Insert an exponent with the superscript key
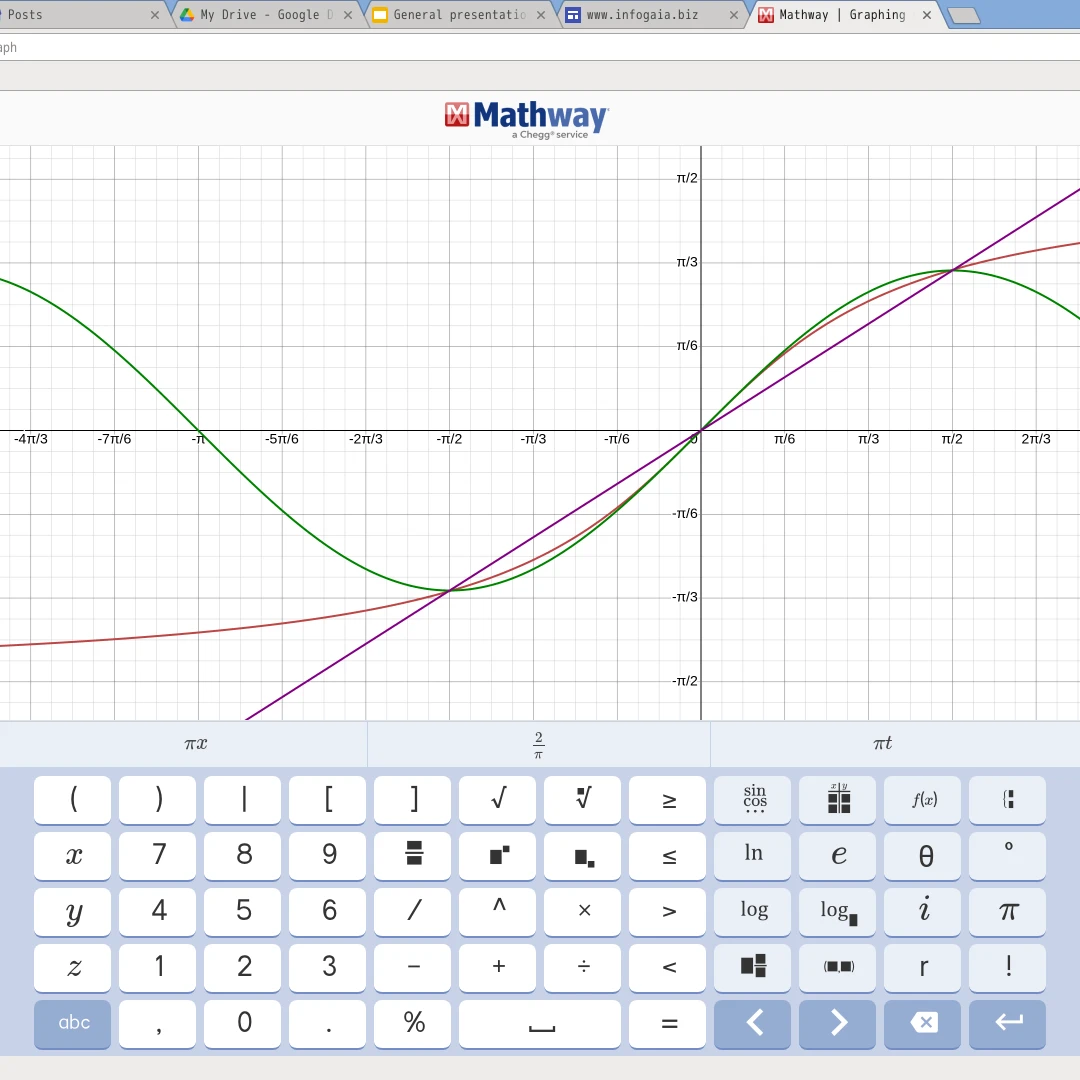 coord(497,855)
